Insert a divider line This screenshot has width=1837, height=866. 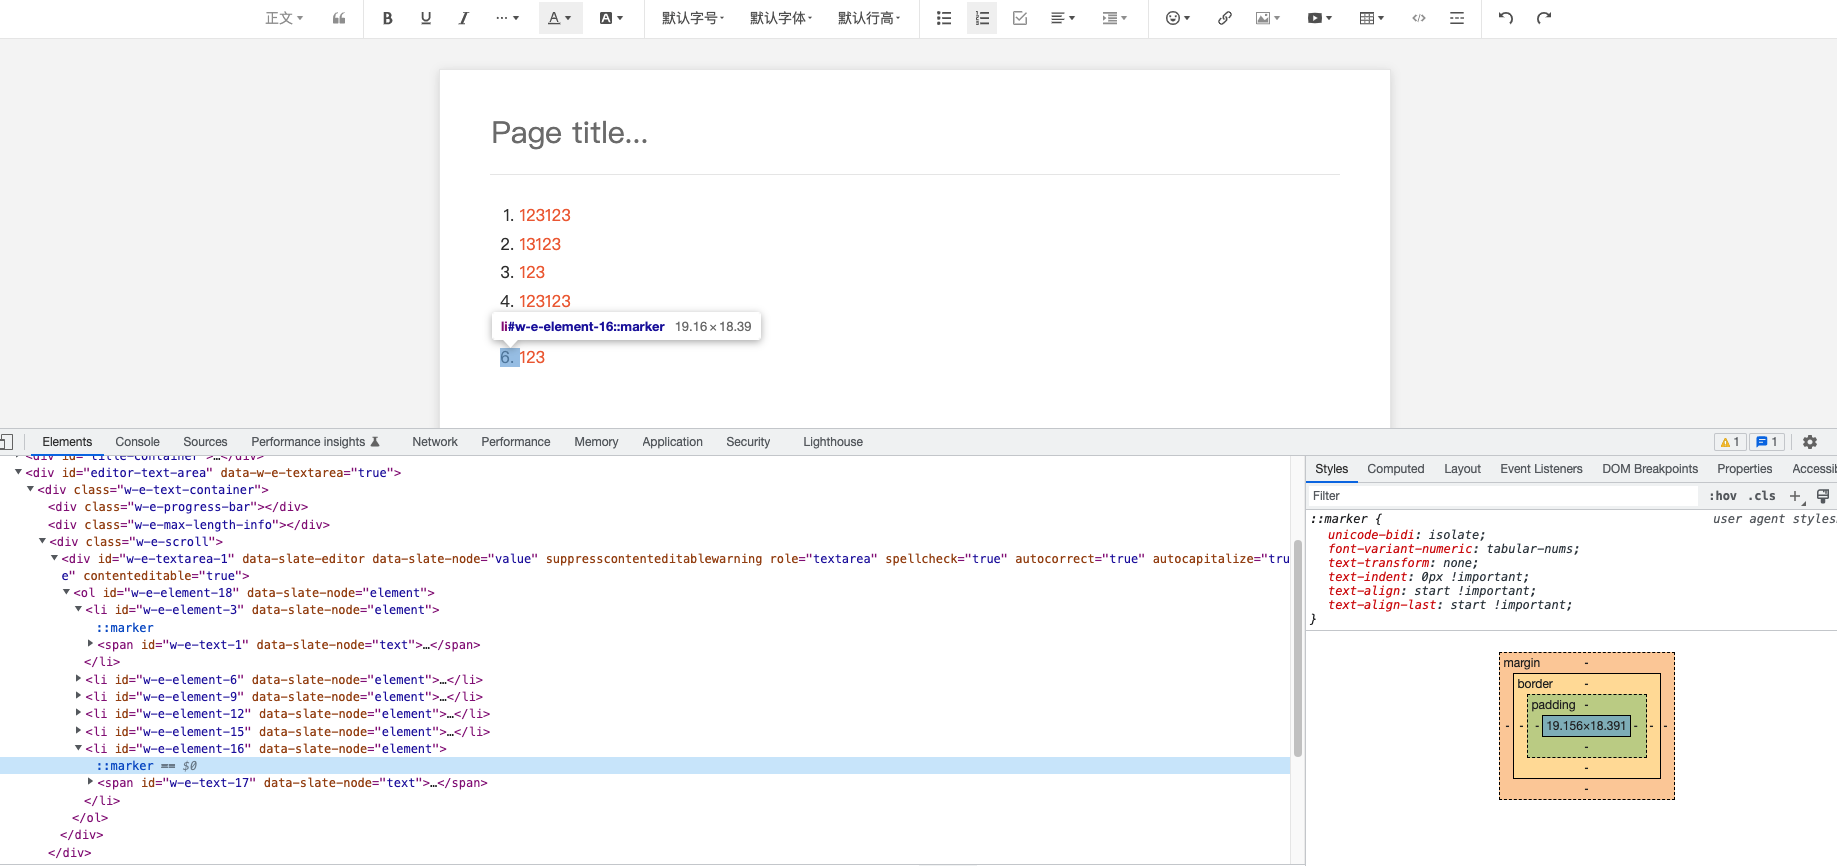(1457, 18)
